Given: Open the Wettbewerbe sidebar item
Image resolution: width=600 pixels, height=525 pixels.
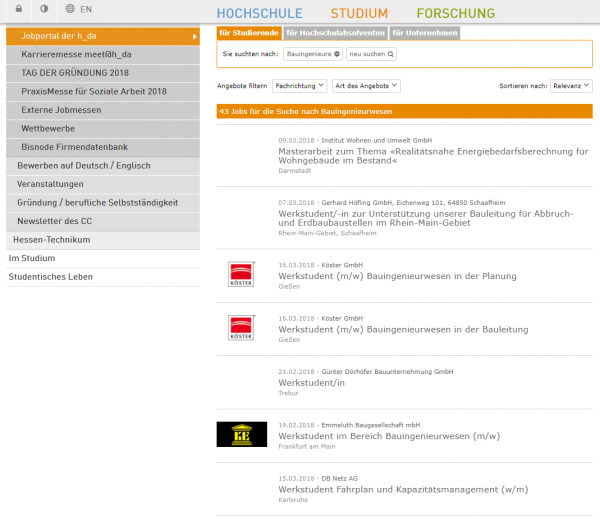Looking at the screenshot, I should pos(103,129).
